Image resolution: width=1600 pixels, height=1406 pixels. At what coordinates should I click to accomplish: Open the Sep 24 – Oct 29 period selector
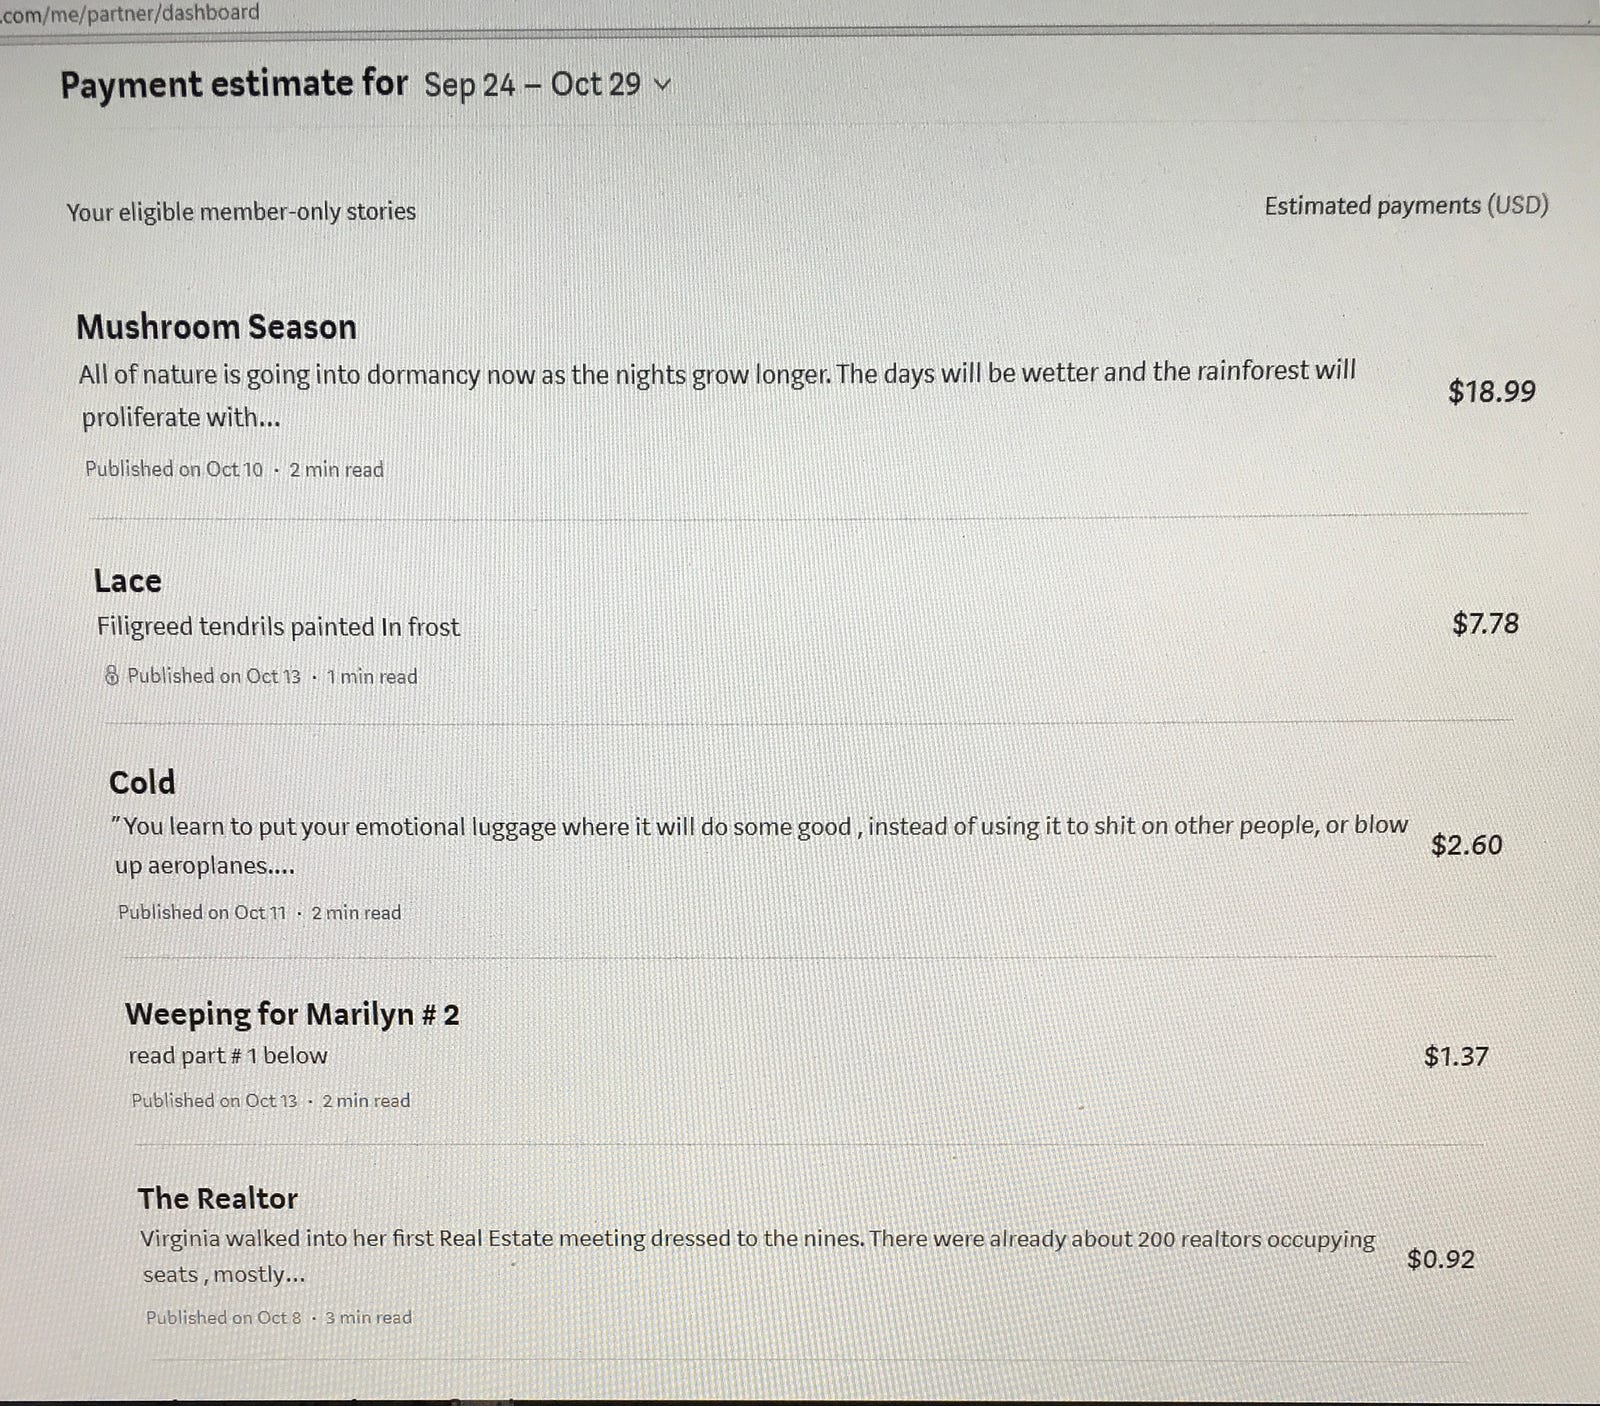coord(532,85)
